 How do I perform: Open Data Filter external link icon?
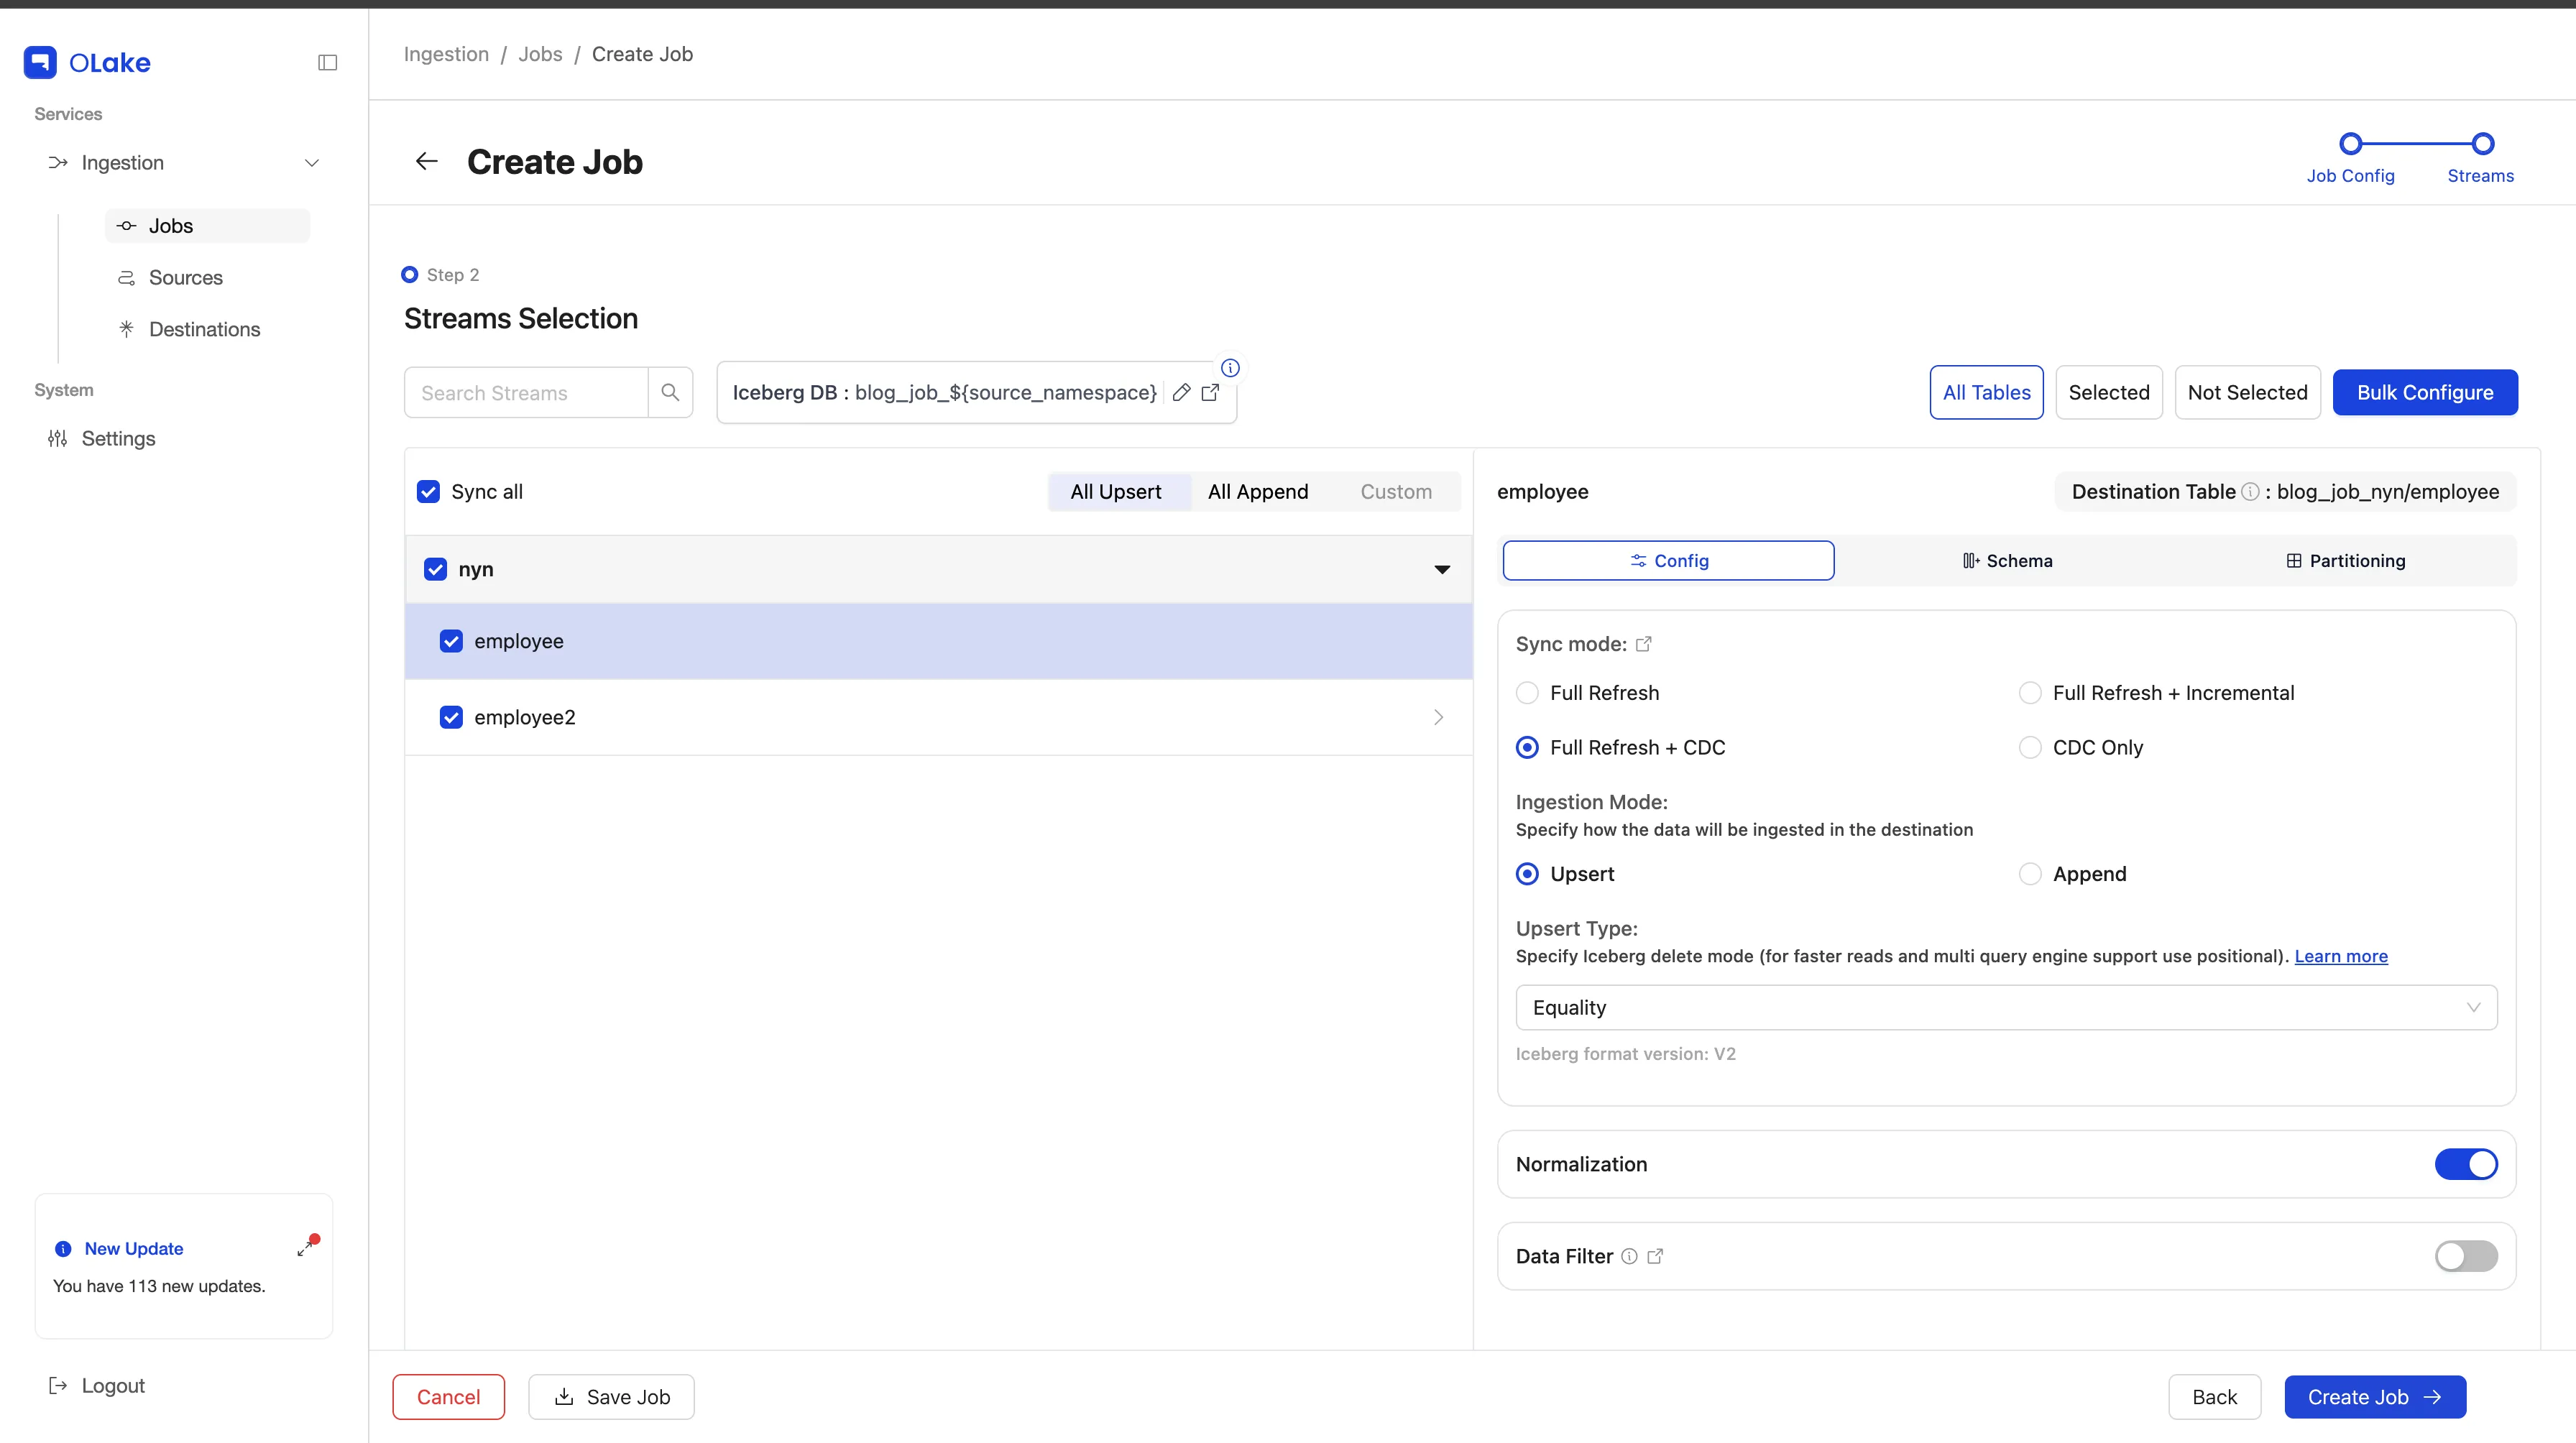[x=1655, y=1256]
